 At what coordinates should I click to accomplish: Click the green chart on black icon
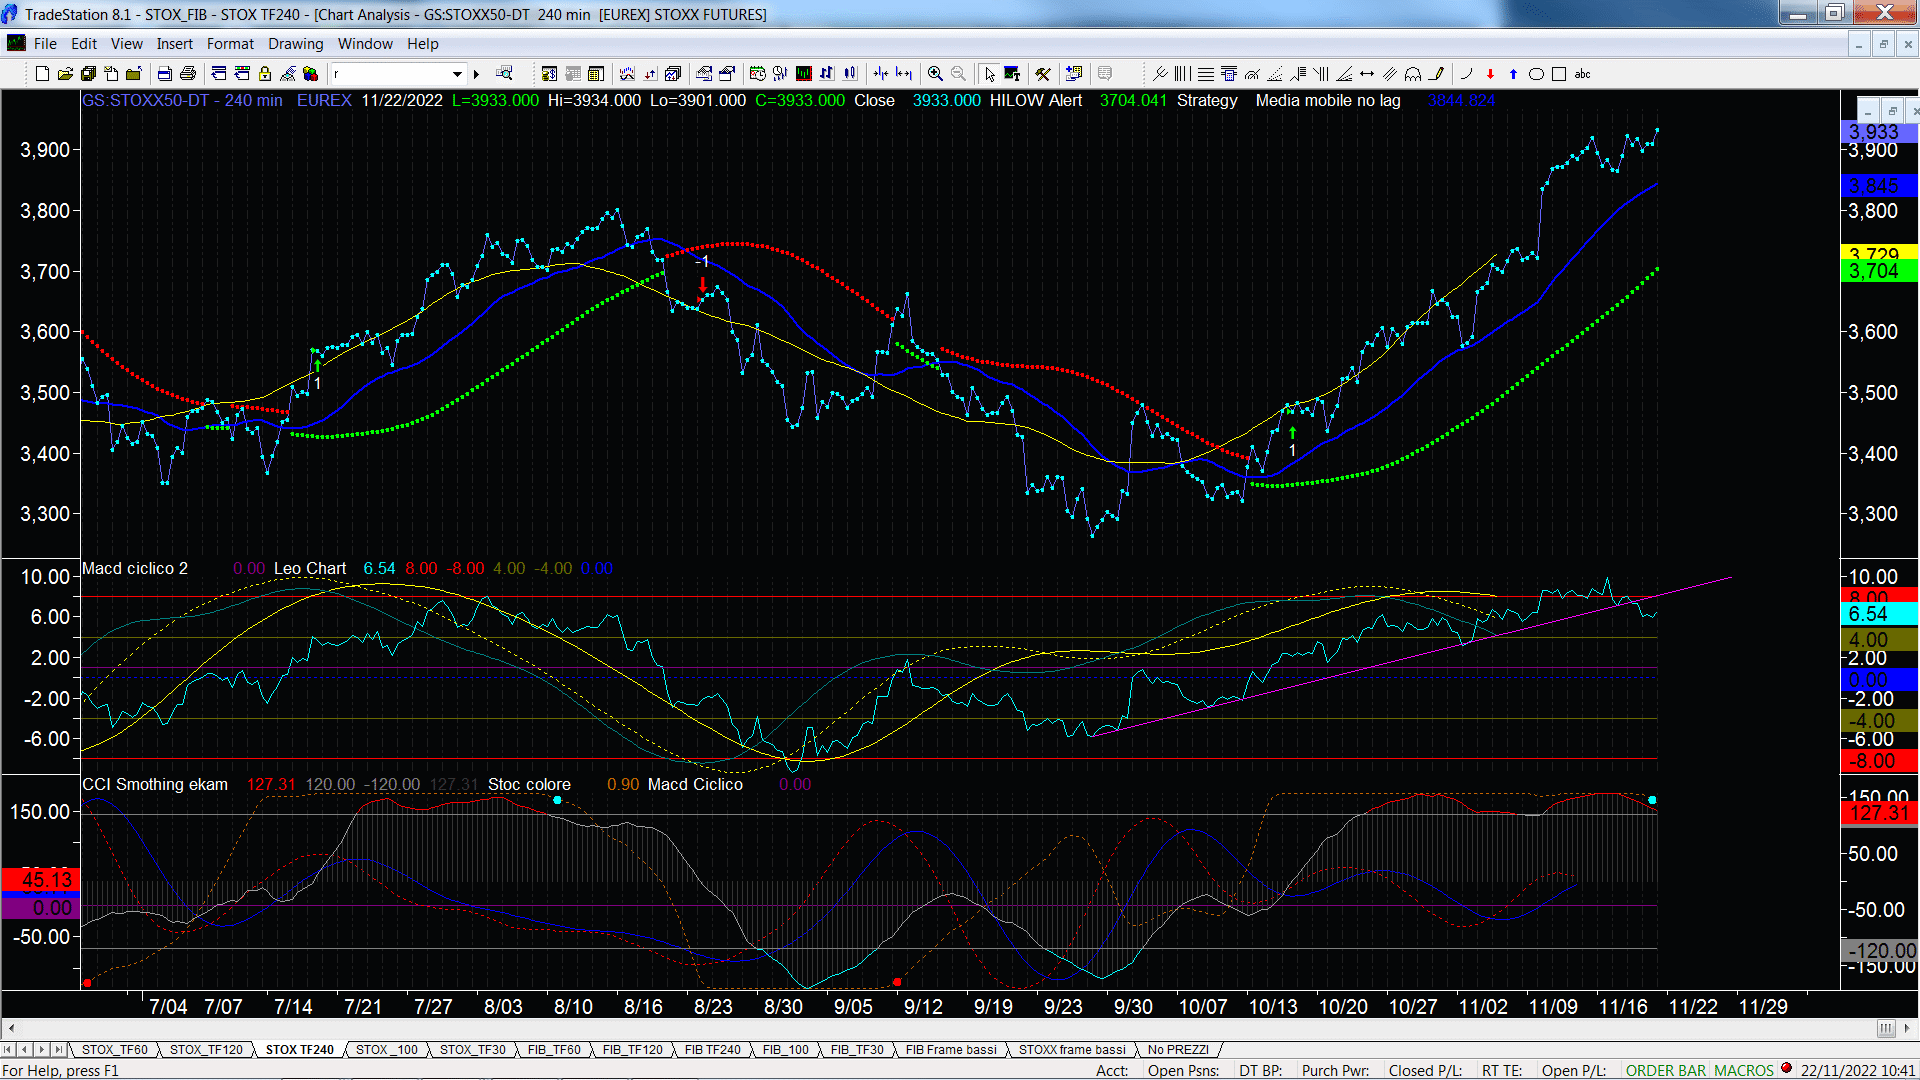point(803,74)
